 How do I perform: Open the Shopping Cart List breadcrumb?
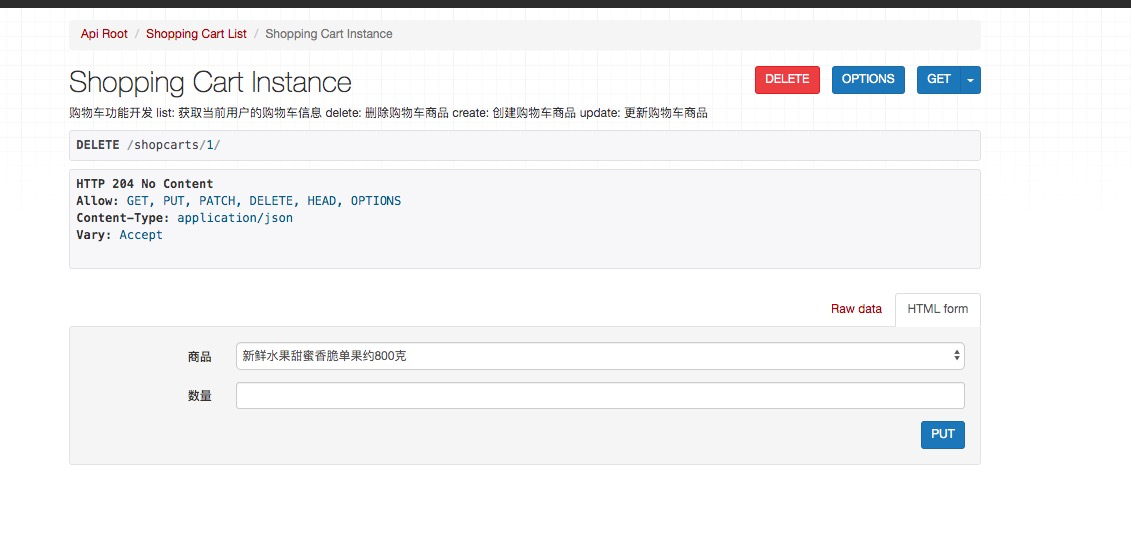click(x=196, y=34)
